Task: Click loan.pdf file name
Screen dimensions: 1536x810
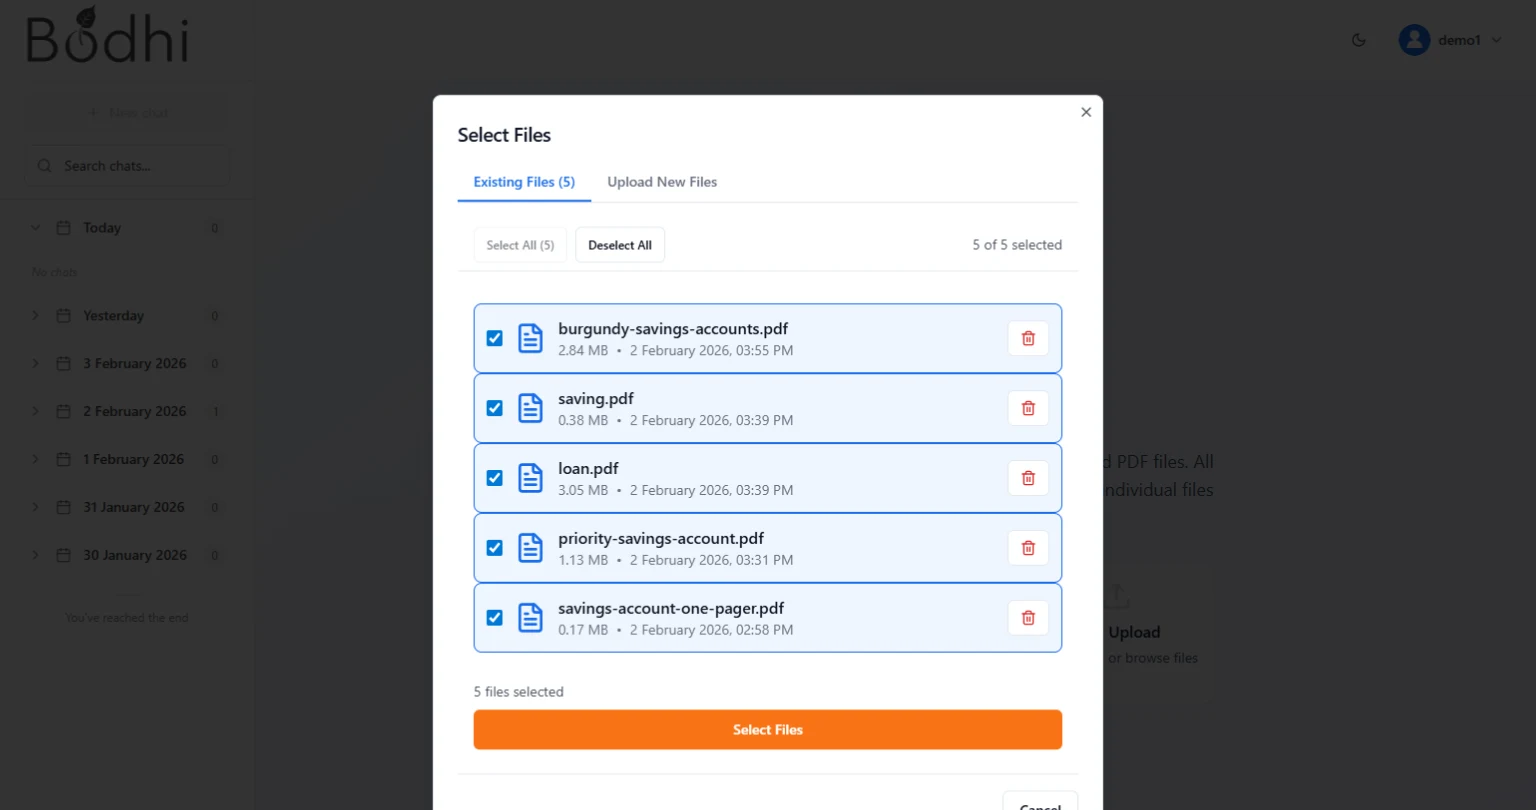Action: [588, 469]
